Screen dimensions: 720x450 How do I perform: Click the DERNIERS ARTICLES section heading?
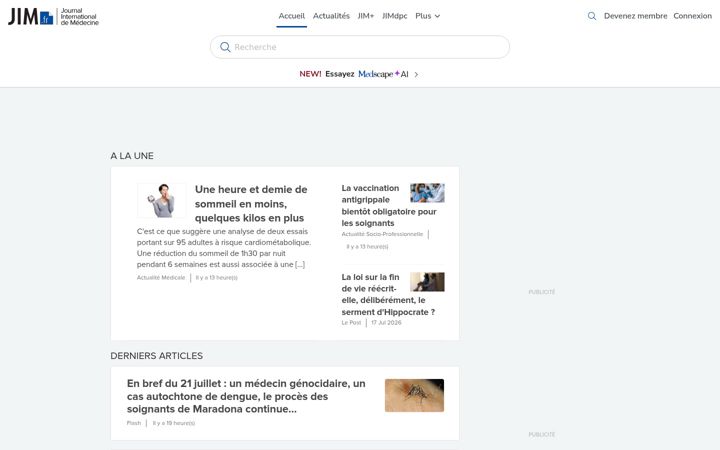[157, 356]
